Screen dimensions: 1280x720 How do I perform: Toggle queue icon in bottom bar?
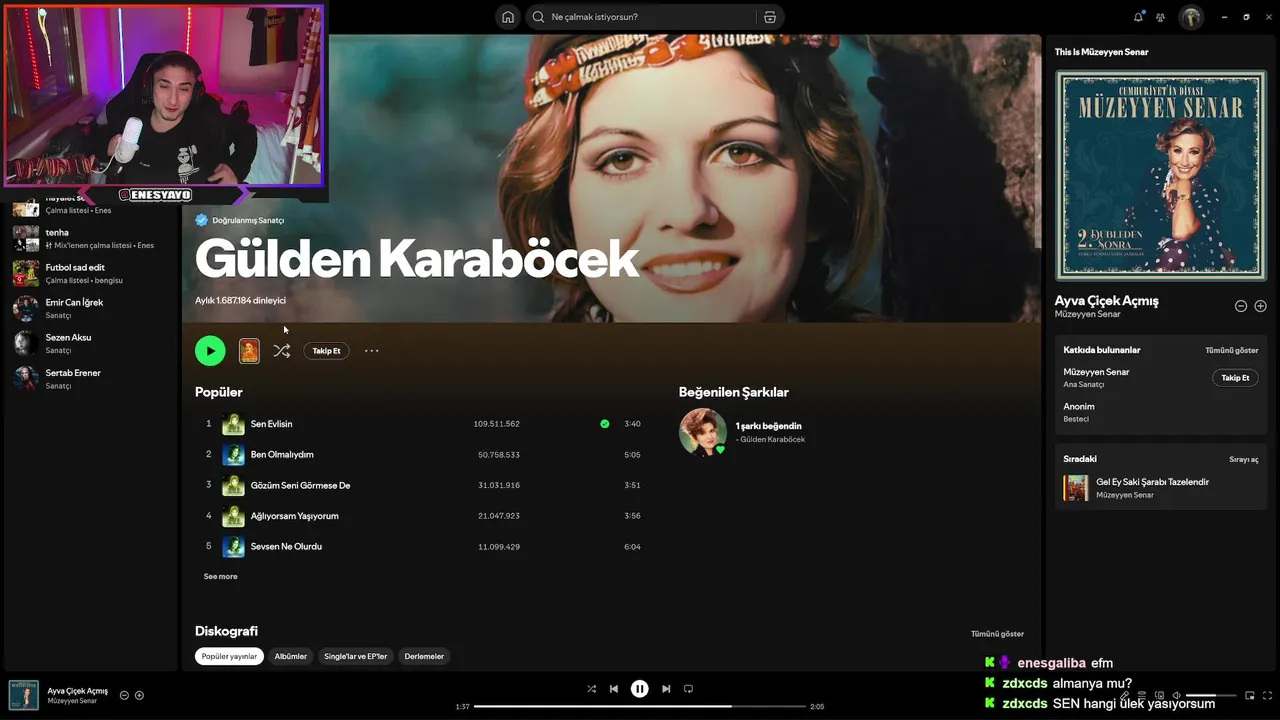pyautogui.click(x=1142, y=695)
